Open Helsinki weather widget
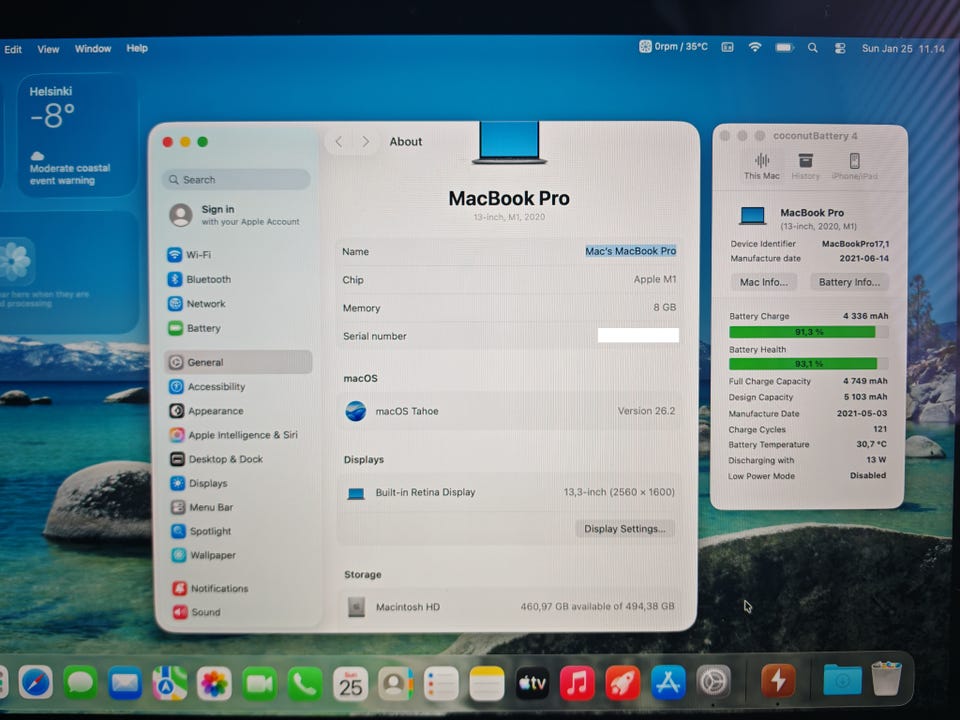Screen dimensions: 960x720 (78, 135)
